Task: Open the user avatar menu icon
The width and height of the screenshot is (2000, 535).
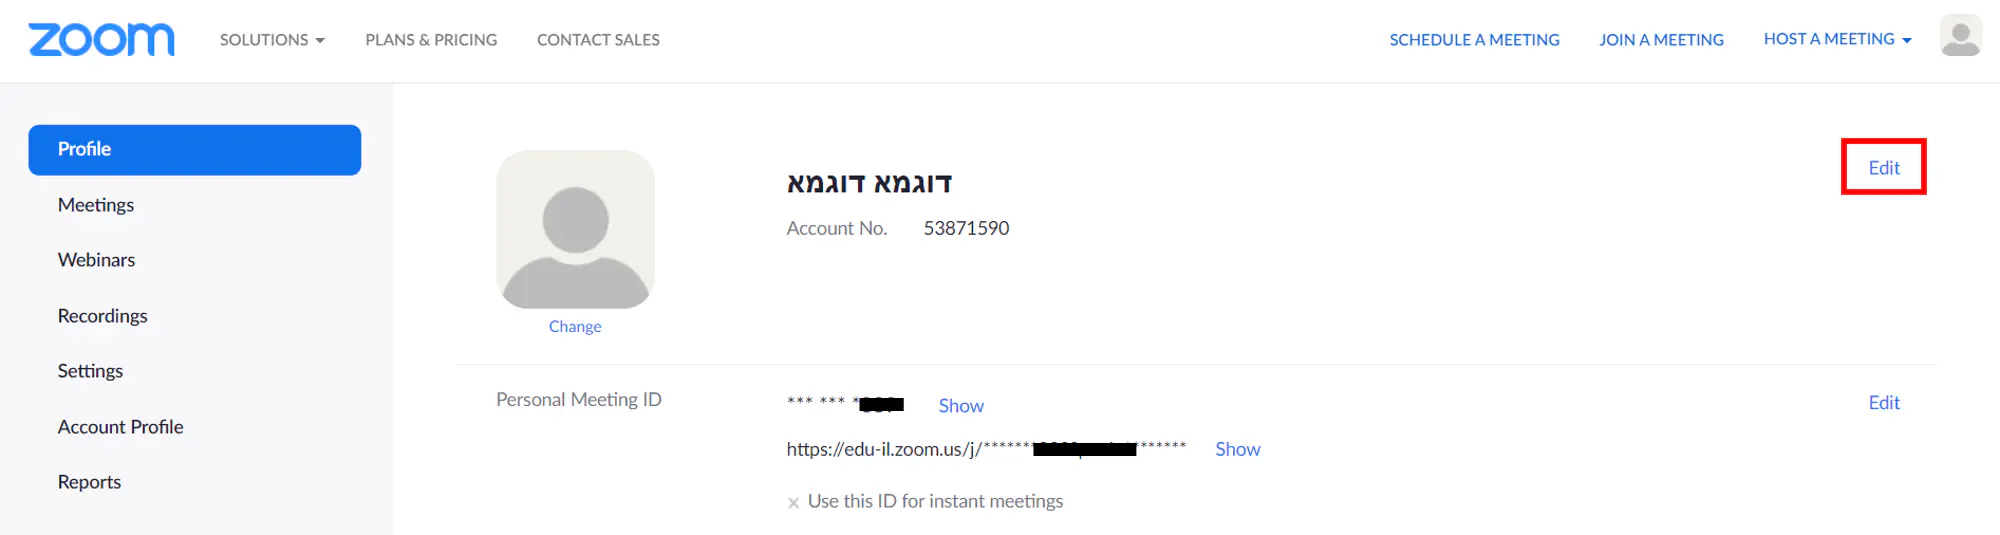Action: point(1960,37)
